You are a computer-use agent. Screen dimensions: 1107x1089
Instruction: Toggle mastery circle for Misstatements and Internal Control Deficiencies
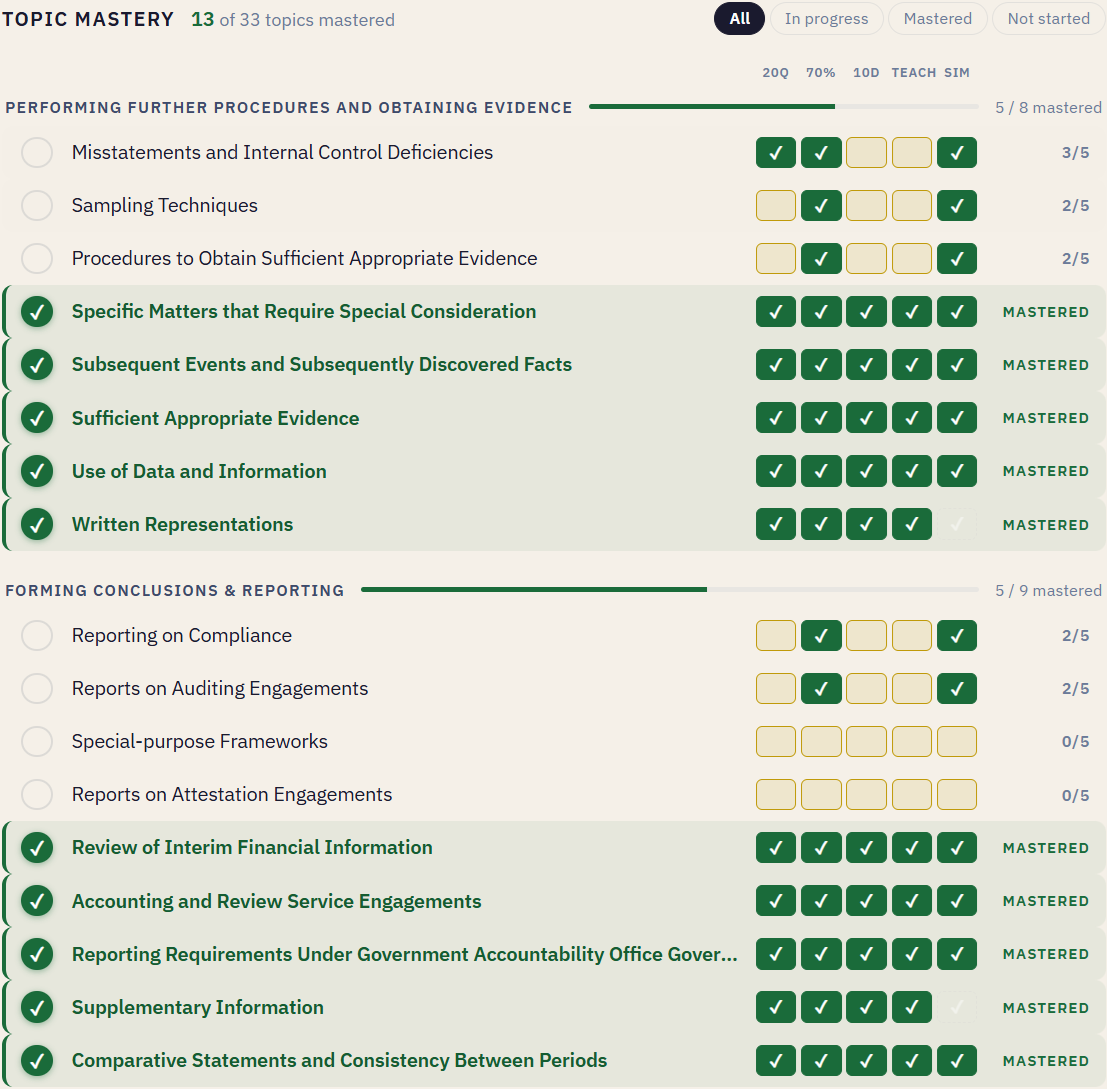[x=37, y=152]
